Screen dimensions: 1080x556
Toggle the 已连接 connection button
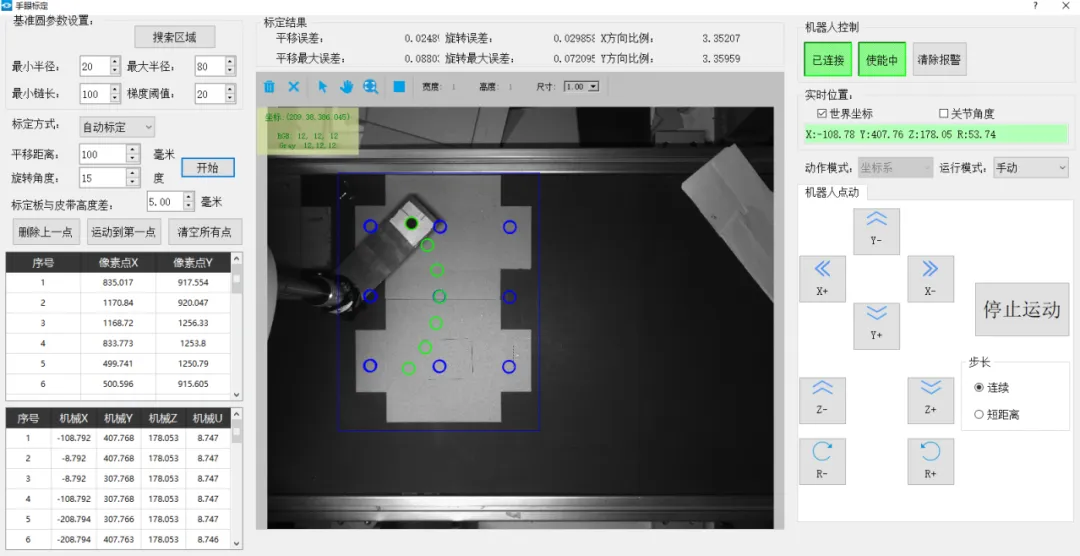pyautogui.click(x=828, y=59)
